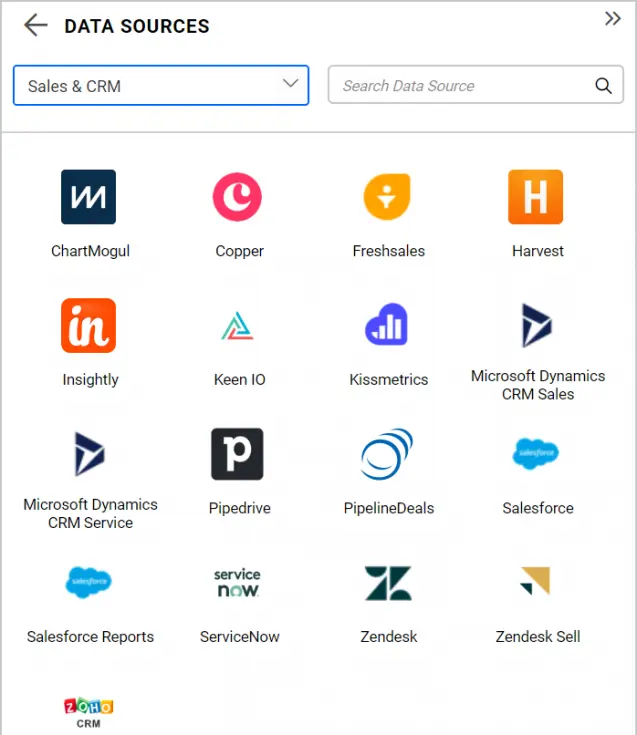Image resolution: width=637 pixels, height=735 pixels.
Task: Click the Salesforce data source icon
Action: coord(537,454)
